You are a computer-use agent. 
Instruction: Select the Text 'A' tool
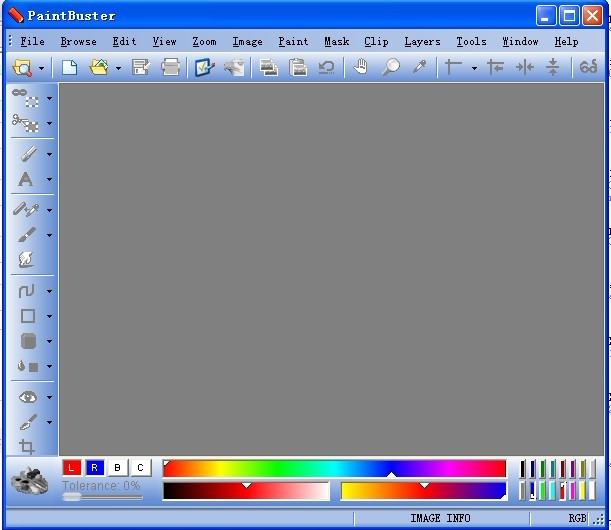click(26, 179)
